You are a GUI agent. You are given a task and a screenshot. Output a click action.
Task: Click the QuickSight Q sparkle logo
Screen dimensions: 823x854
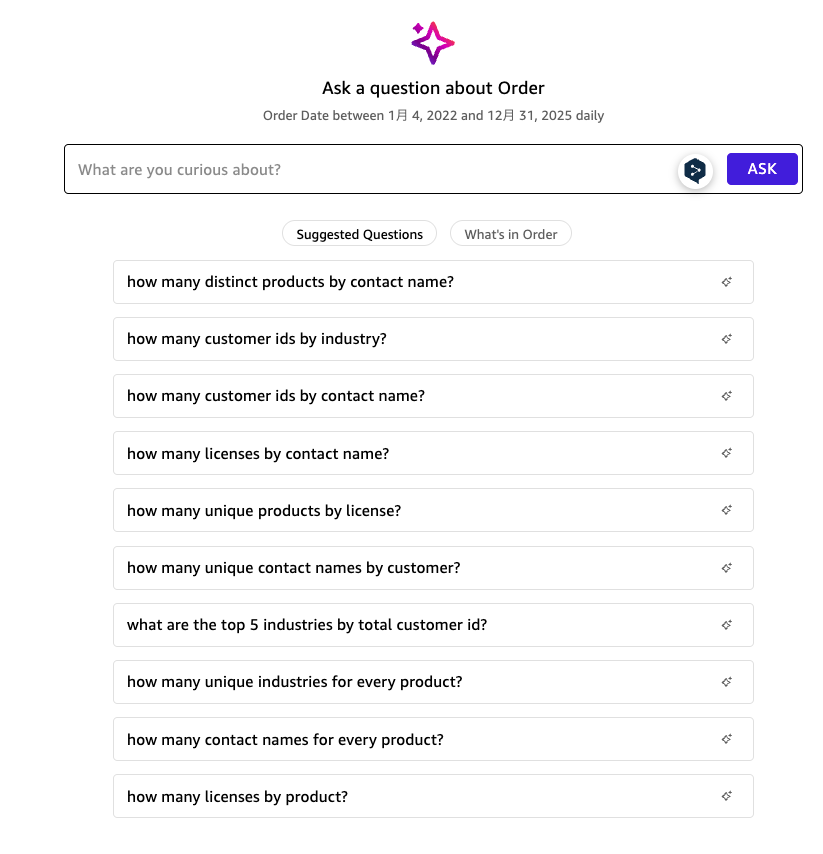(432, 43)
